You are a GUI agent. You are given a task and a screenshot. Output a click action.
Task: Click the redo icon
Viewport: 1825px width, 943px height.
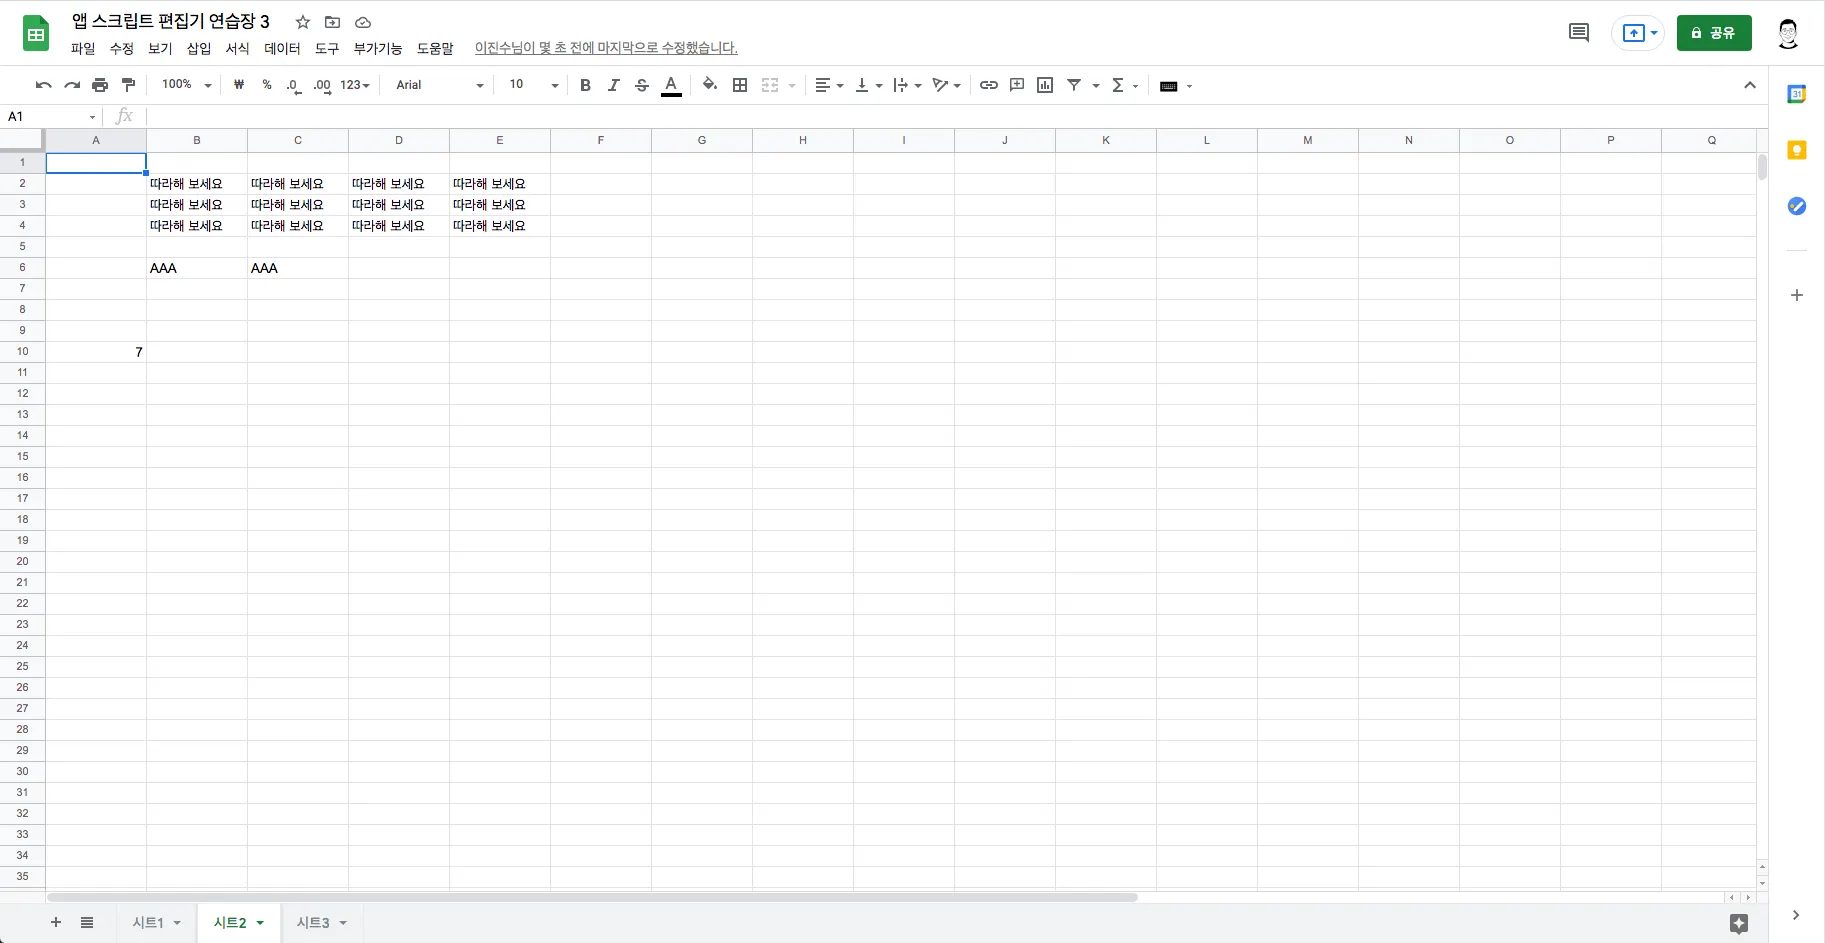pos(72,85)
